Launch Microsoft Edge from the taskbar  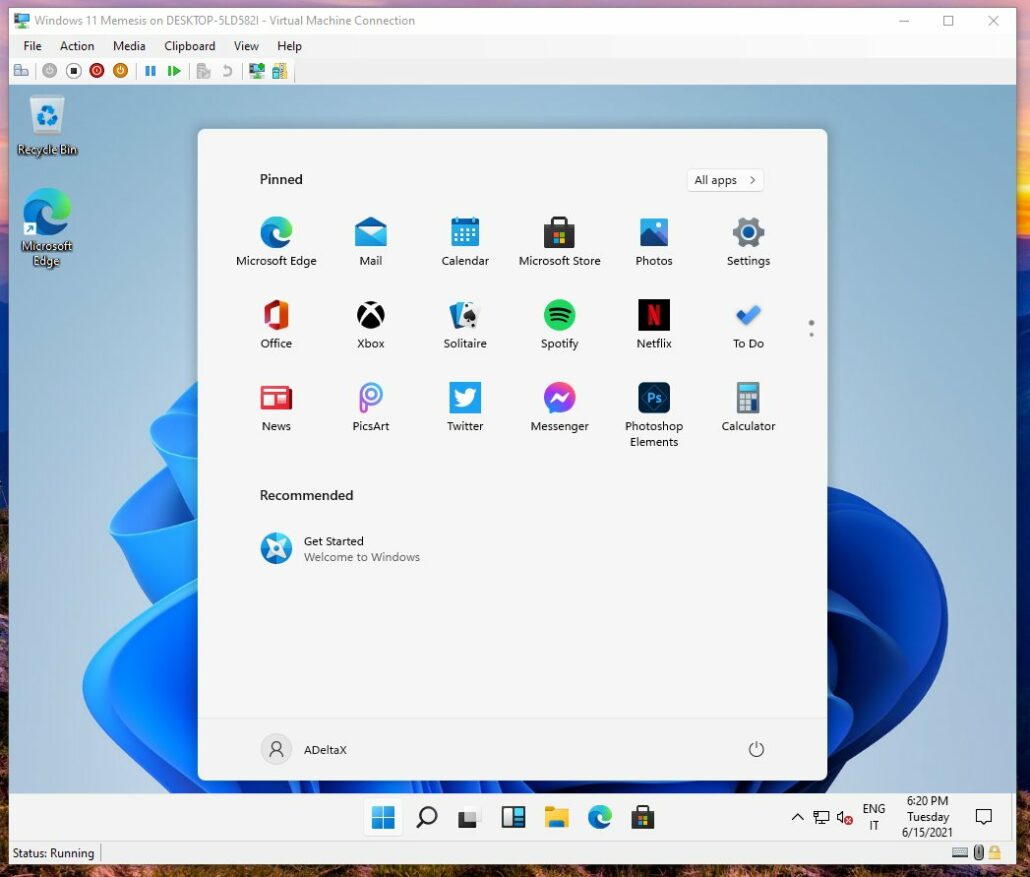598,817
